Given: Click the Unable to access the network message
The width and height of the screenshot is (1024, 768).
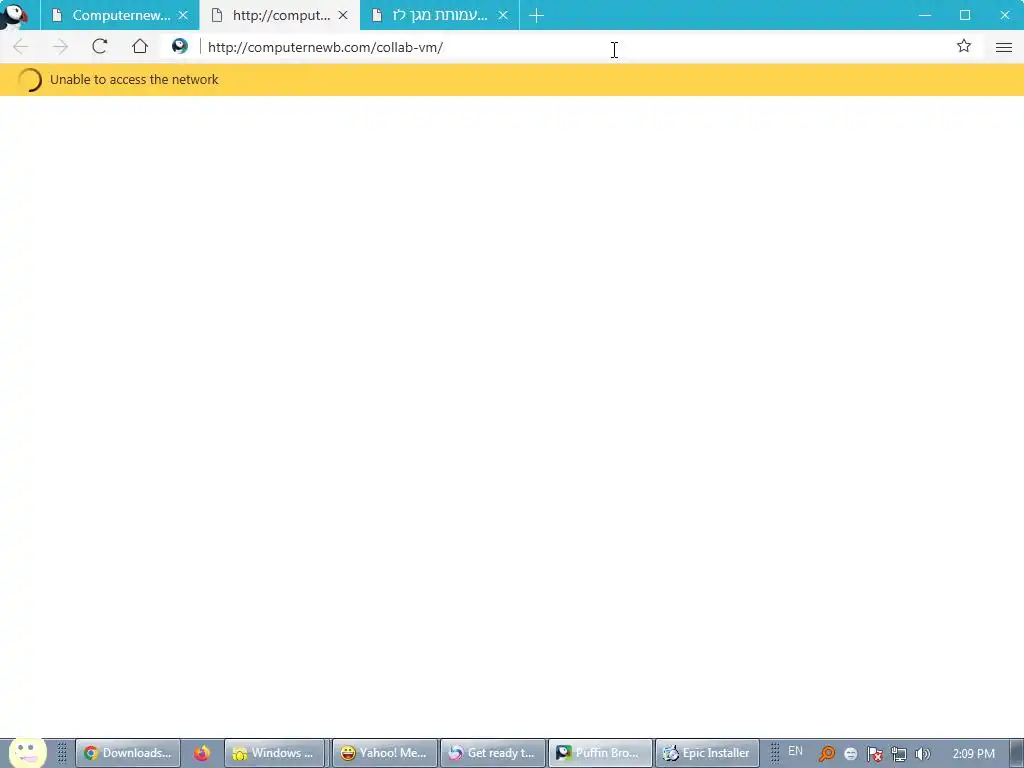Looking at the screenshot, I should (x=134, y=80).
